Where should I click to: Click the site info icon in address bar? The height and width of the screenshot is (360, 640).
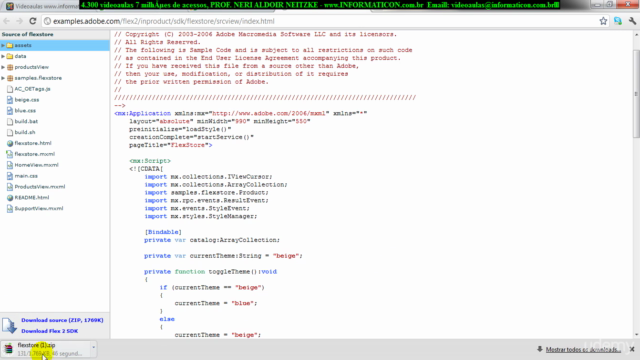pyautogui.click(x=47, y=21)
